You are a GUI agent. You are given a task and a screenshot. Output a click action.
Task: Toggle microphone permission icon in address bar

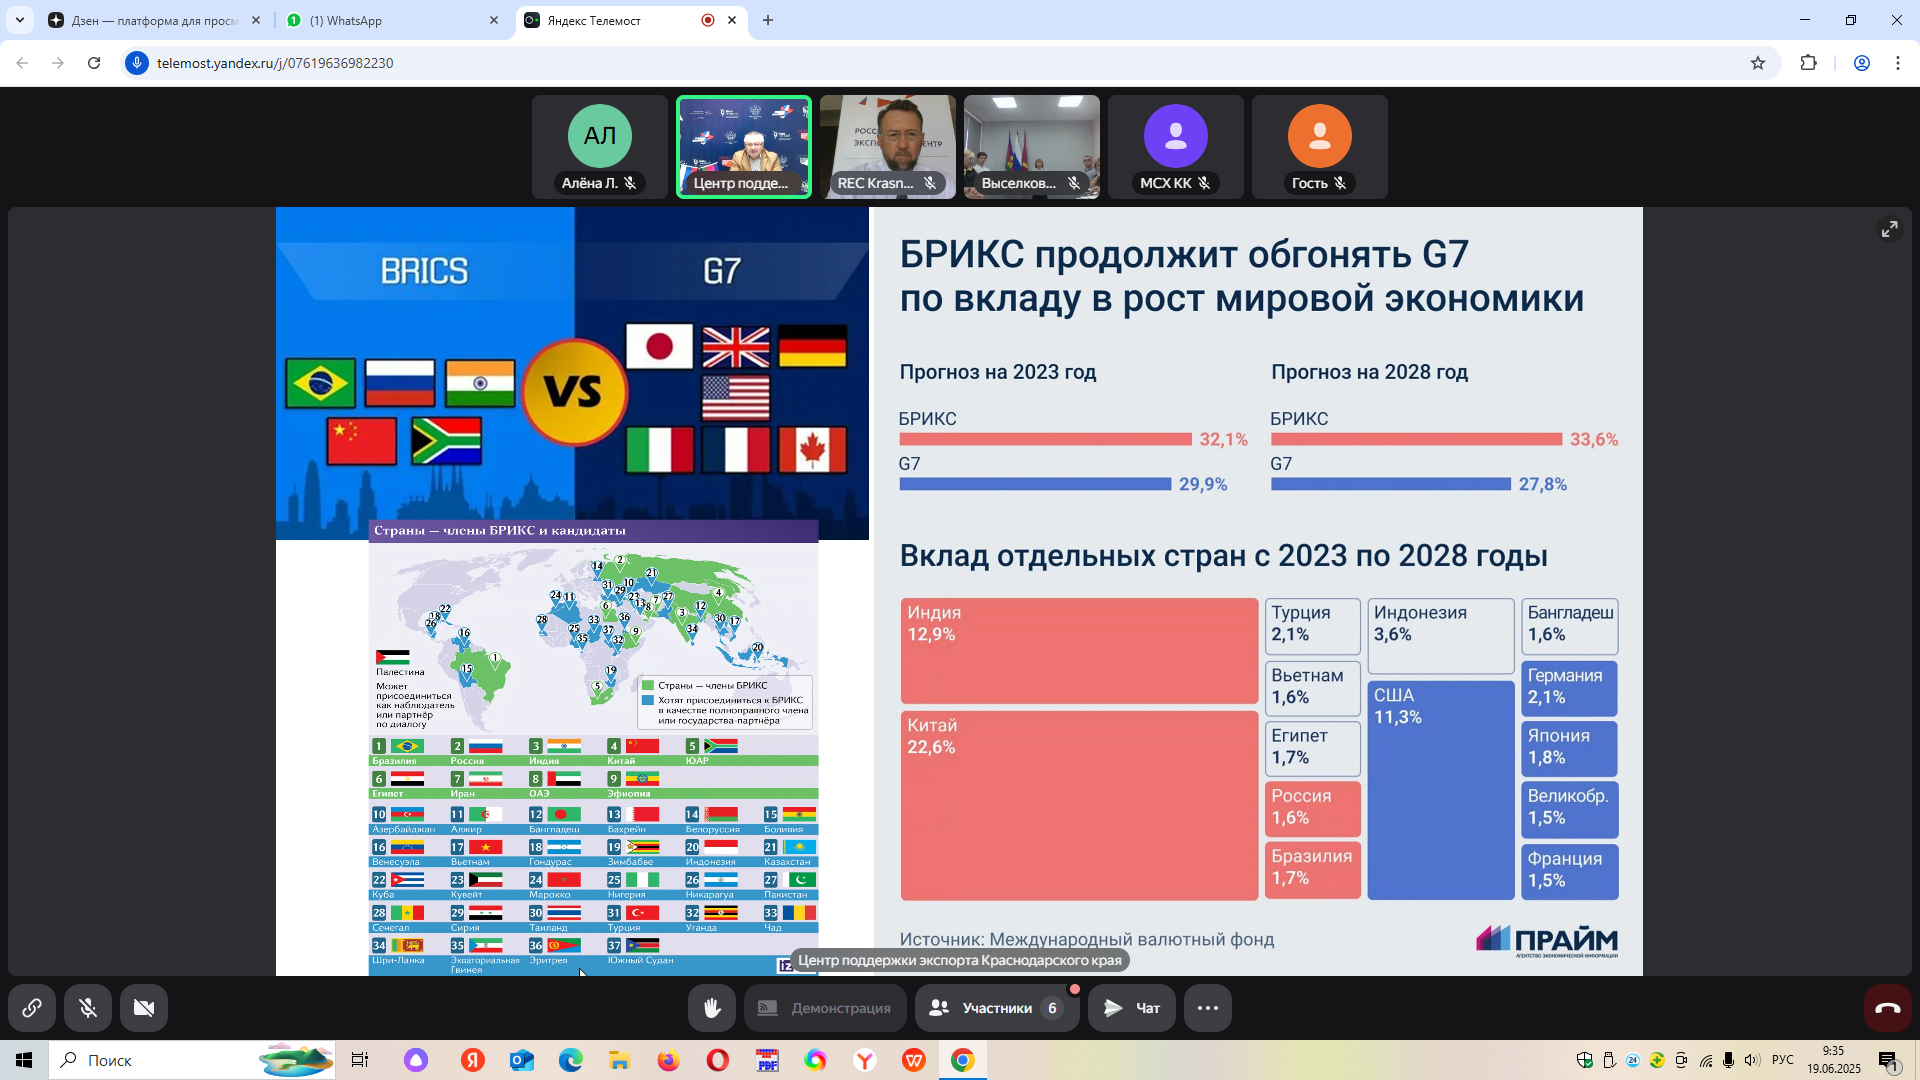(137, 63)
